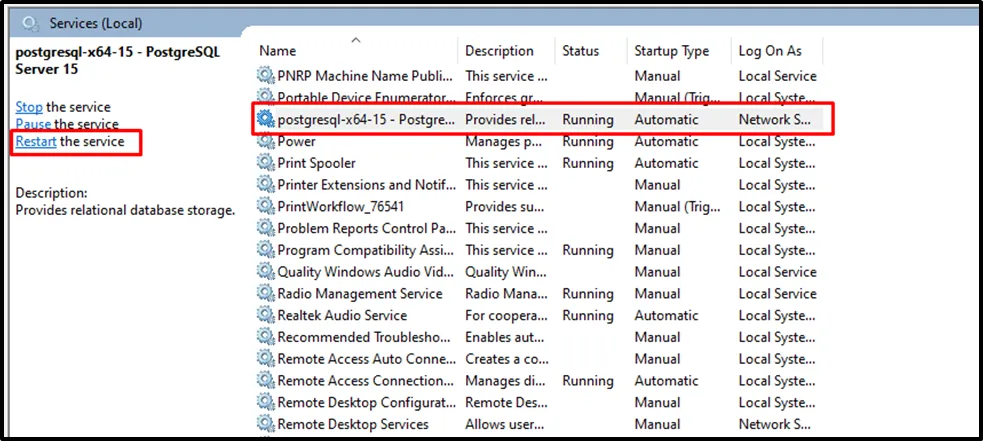The image size is (983, 441).
Task: Click the gear icon beside the Power service
Action: [x=265, y=141]
